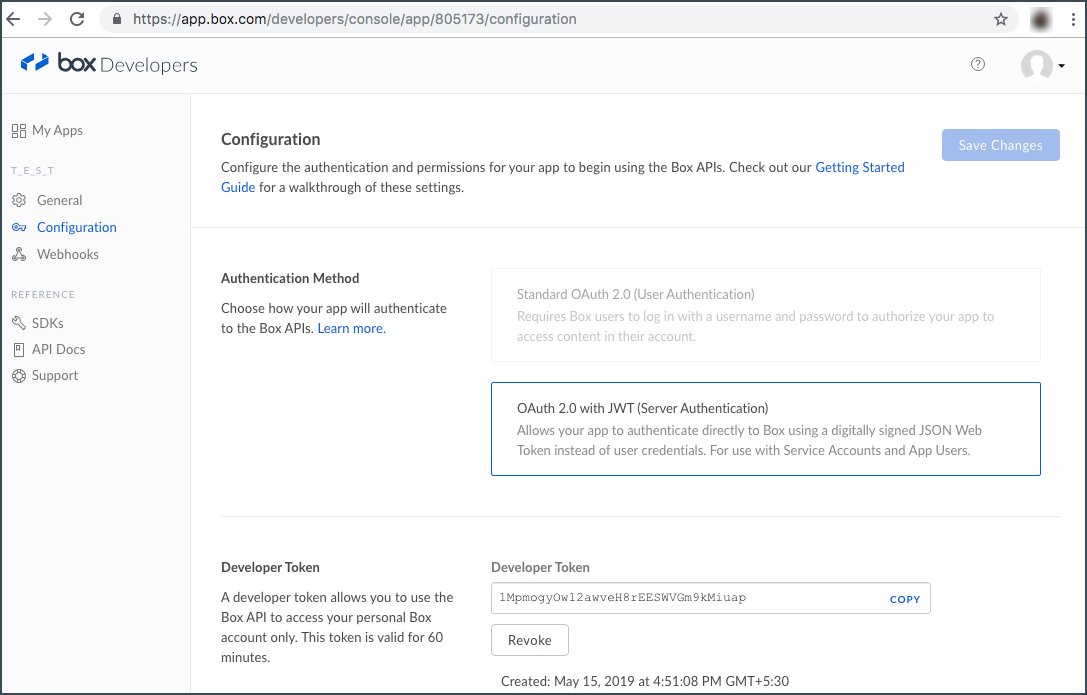Screen dimensions: 1087x695
Task: Click the blurred browser profile avatar
Action: point(1041,19)
